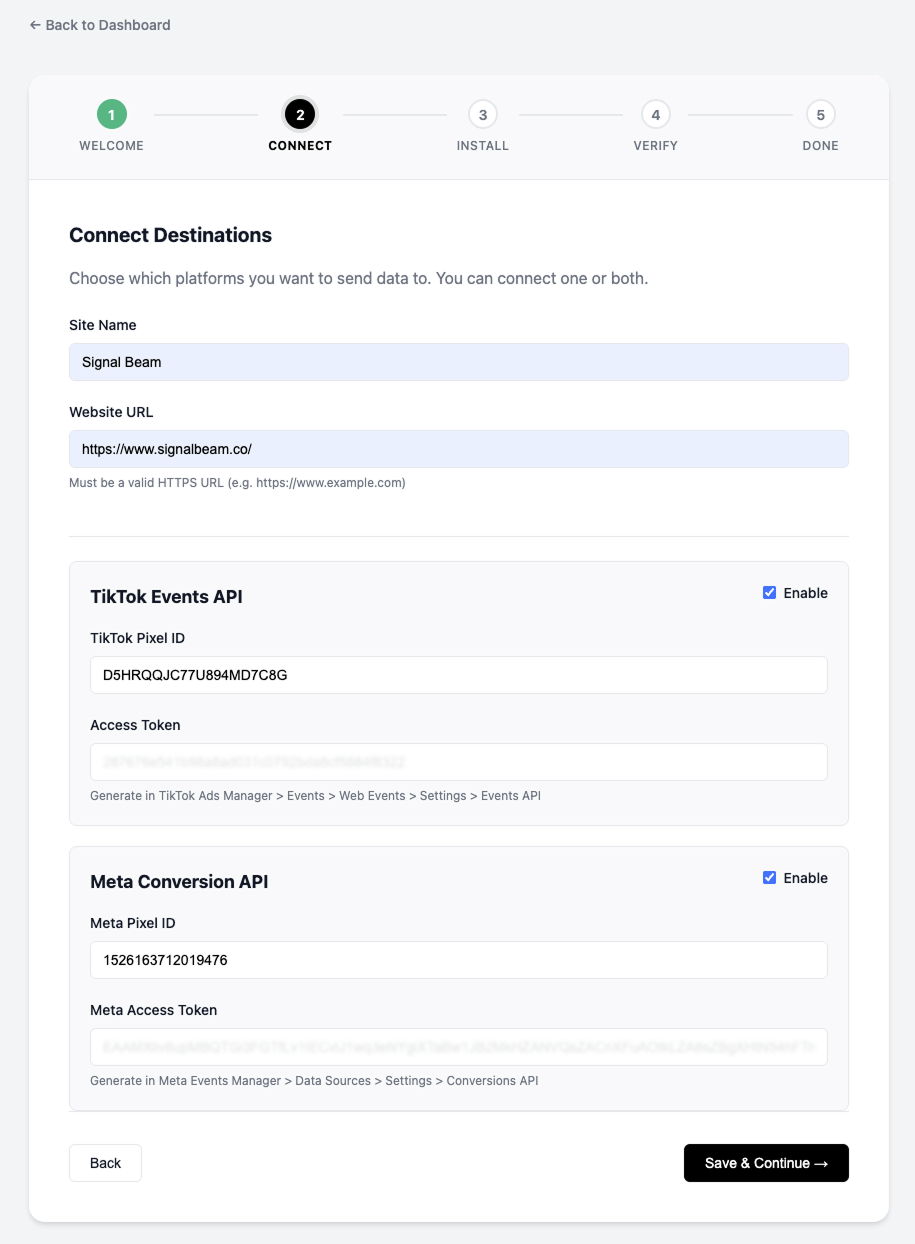The height and width of the screenshot is (1244, 915).
Task: Go to the Welcome step circle
Action: (111, 115)
